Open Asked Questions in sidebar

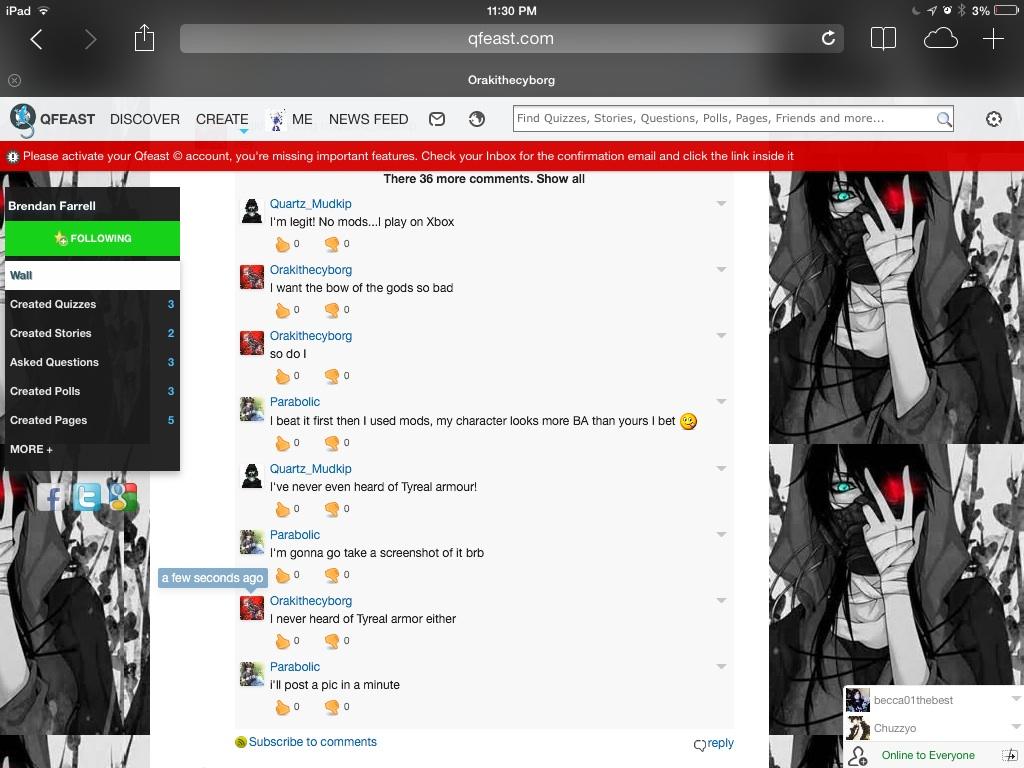pyautogui.click(x=92, y=362)
